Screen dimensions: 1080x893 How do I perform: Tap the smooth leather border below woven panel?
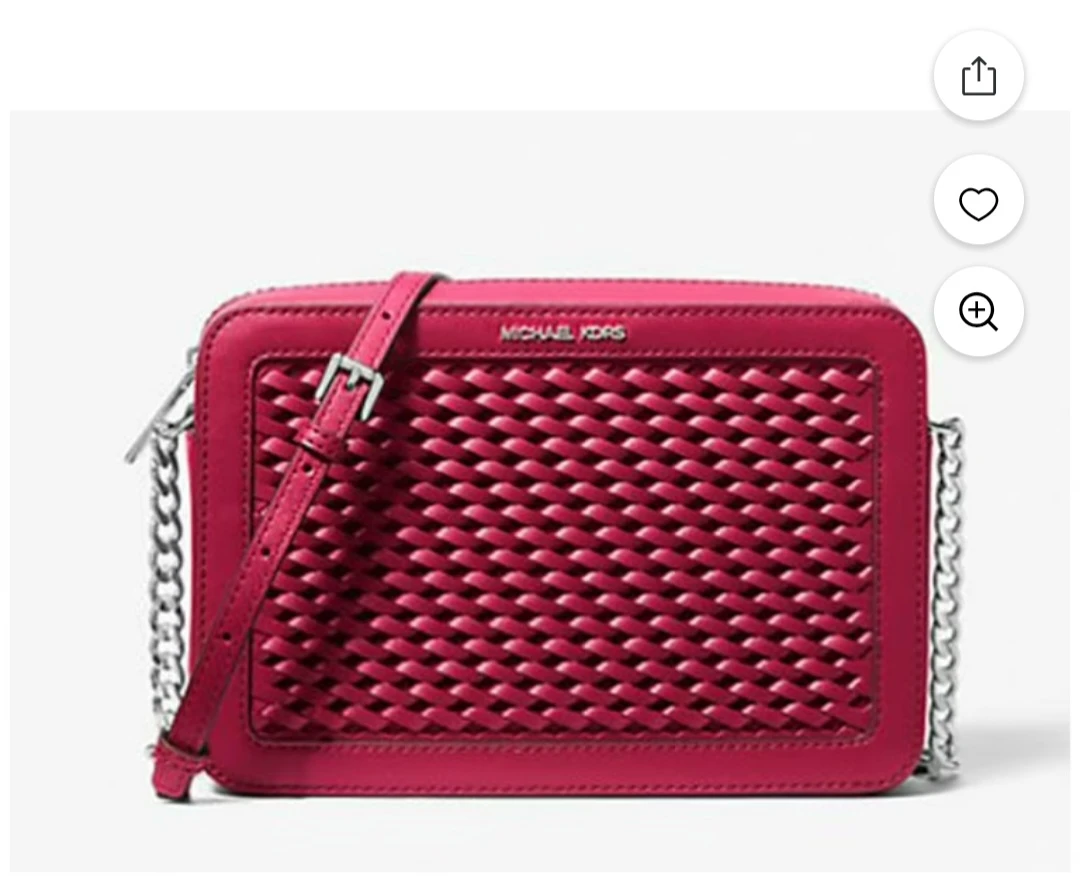[565, 775]
